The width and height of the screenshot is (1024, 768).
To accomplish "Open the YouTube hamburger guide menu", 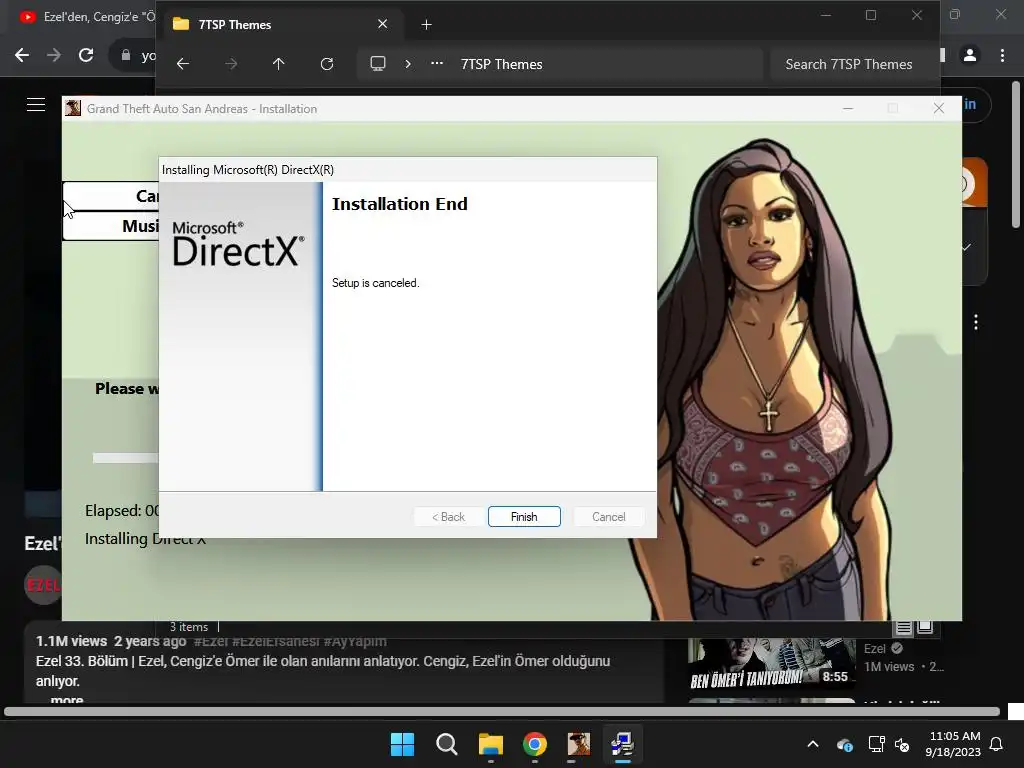I will tap(36, 104).
